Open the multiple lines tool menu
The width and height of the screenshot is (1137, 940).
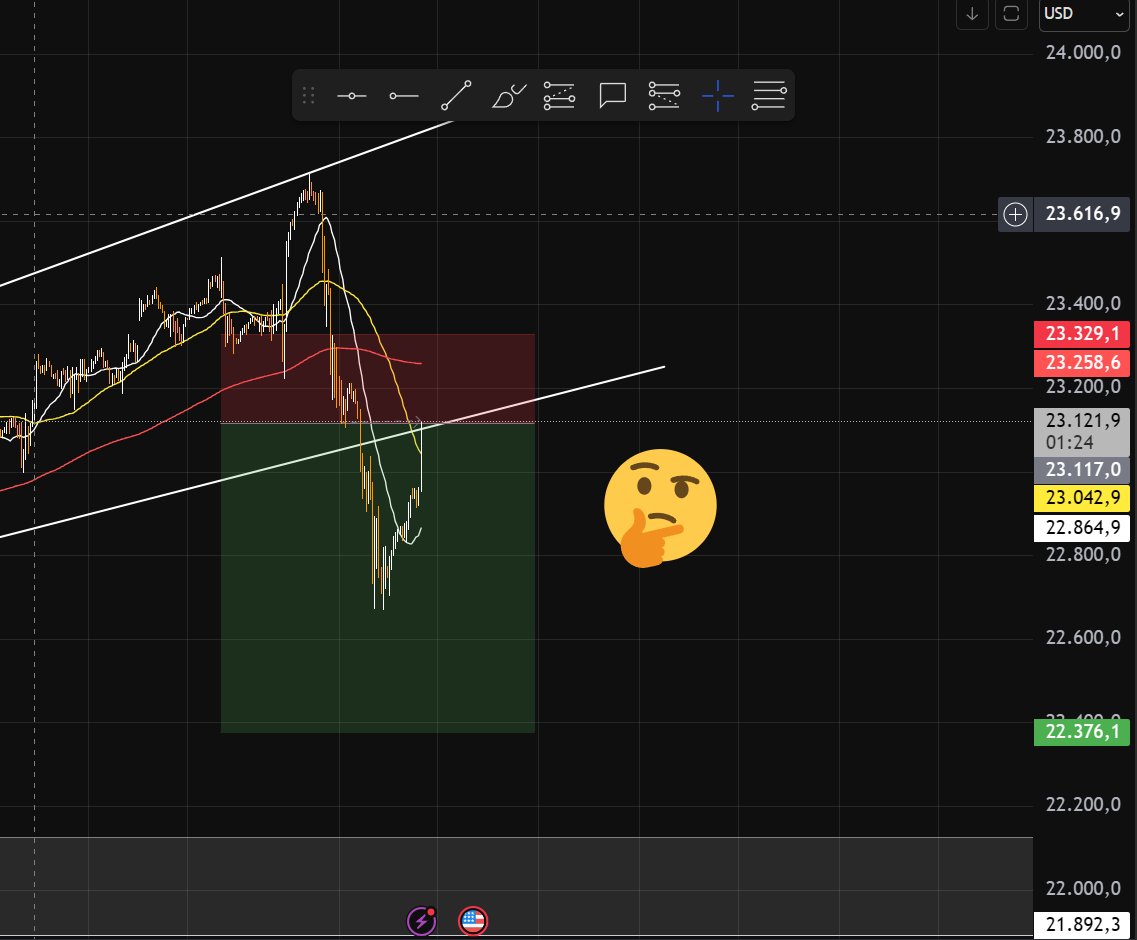click(769, 95)
